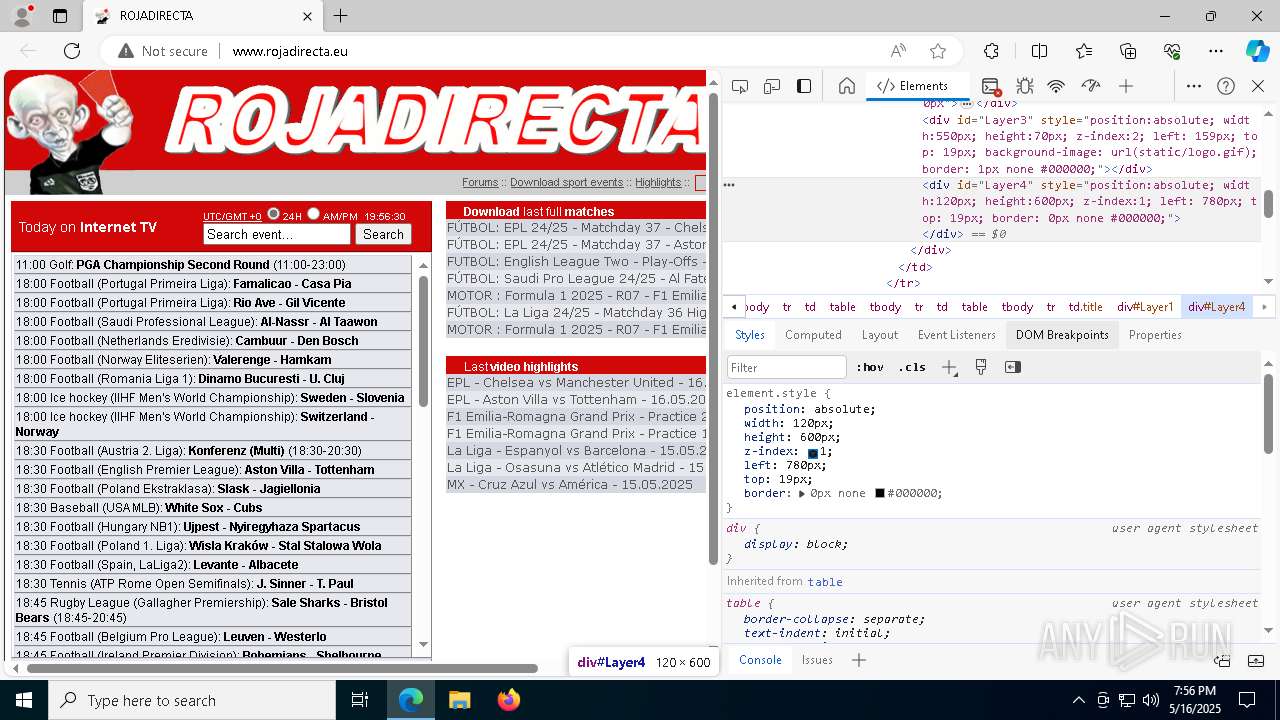
Task: Open the Collections icon
Action: (1128, 51)
